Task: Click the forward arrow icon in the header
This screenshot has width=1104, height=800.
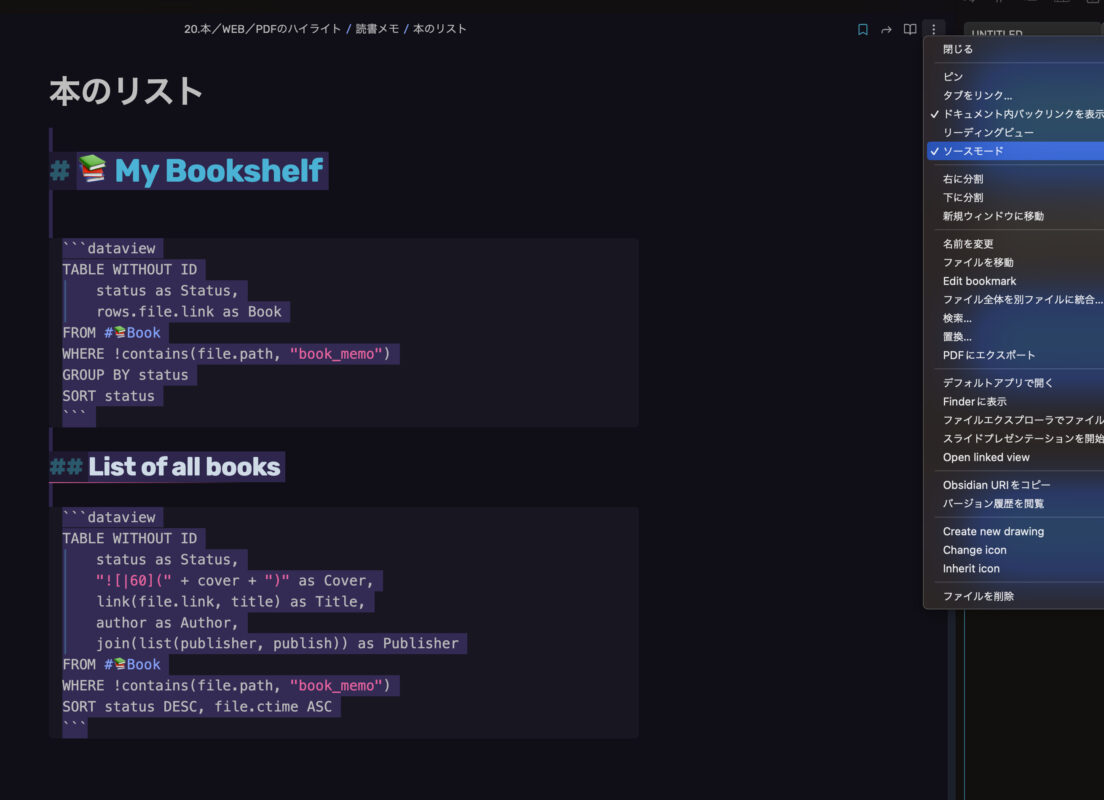Action: 886,30
